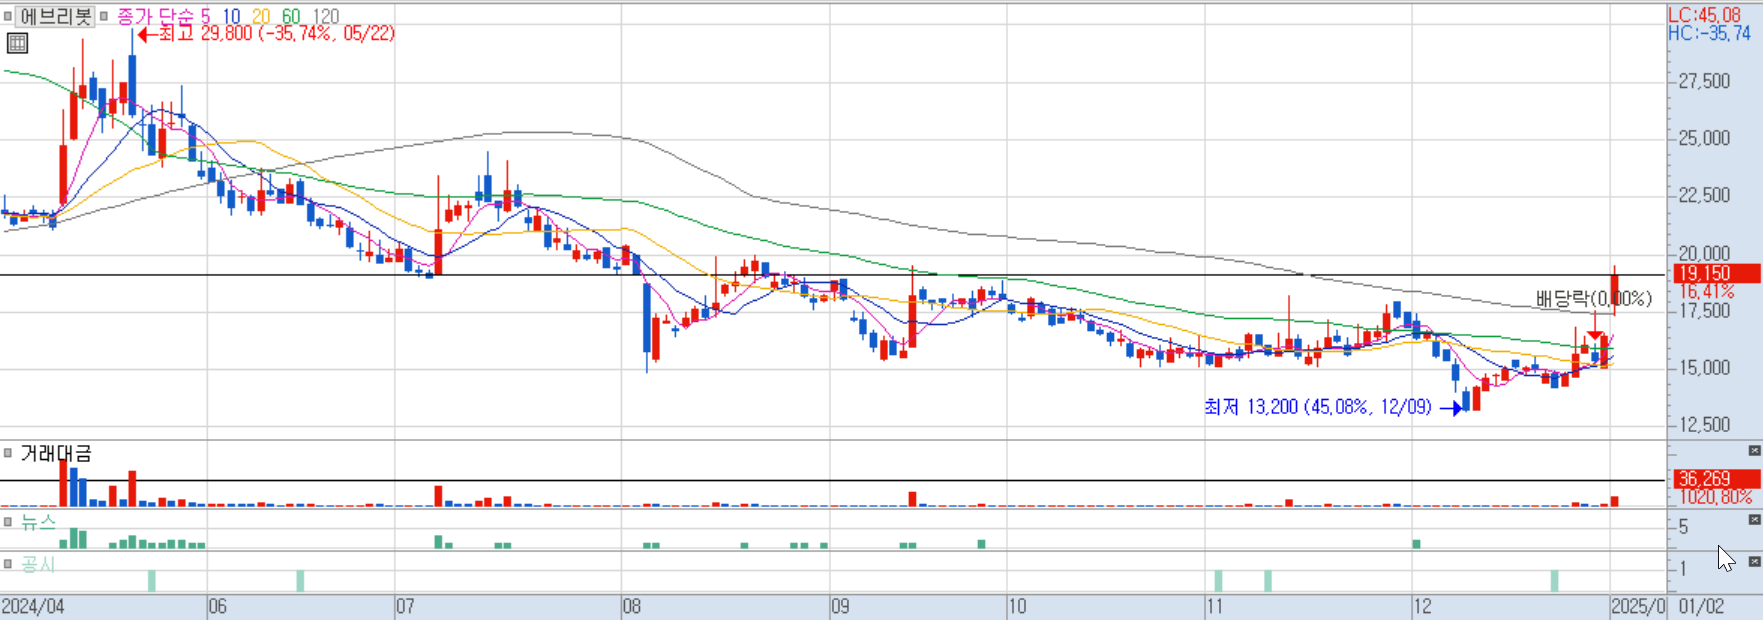Image resolution: width=1763 pixels, height=620 pixels.
Task: Click the latest 거래대금 volume bar
Action: click(1614, 502)
